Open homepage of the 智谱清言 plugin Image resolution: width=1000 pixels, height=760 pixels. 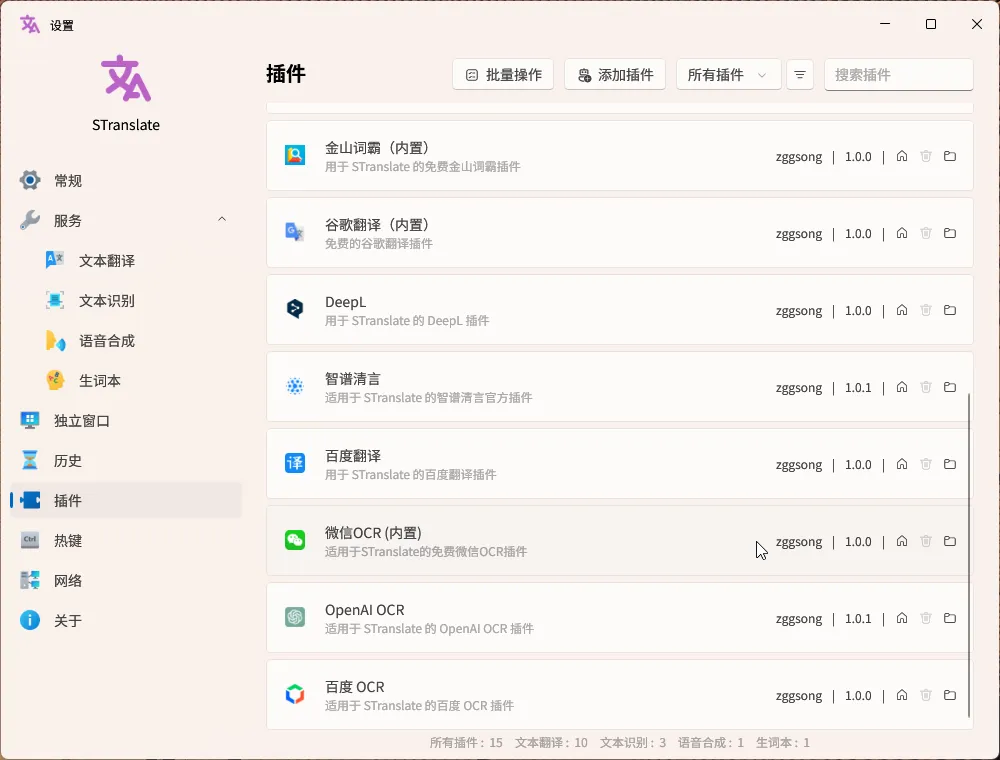click(901, 387)
